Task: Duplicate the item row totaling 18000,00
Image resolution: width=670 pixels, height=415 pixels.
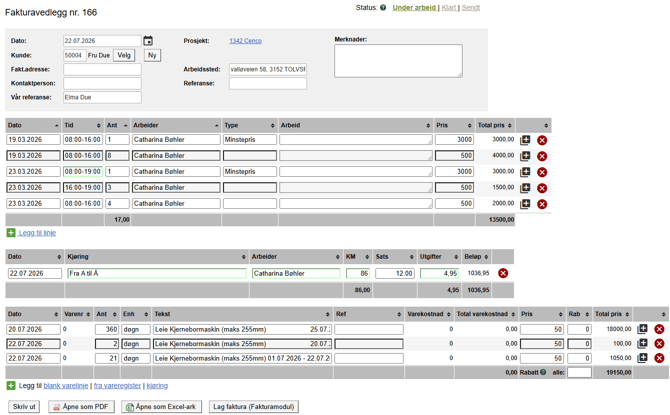Action: point(642,329)
